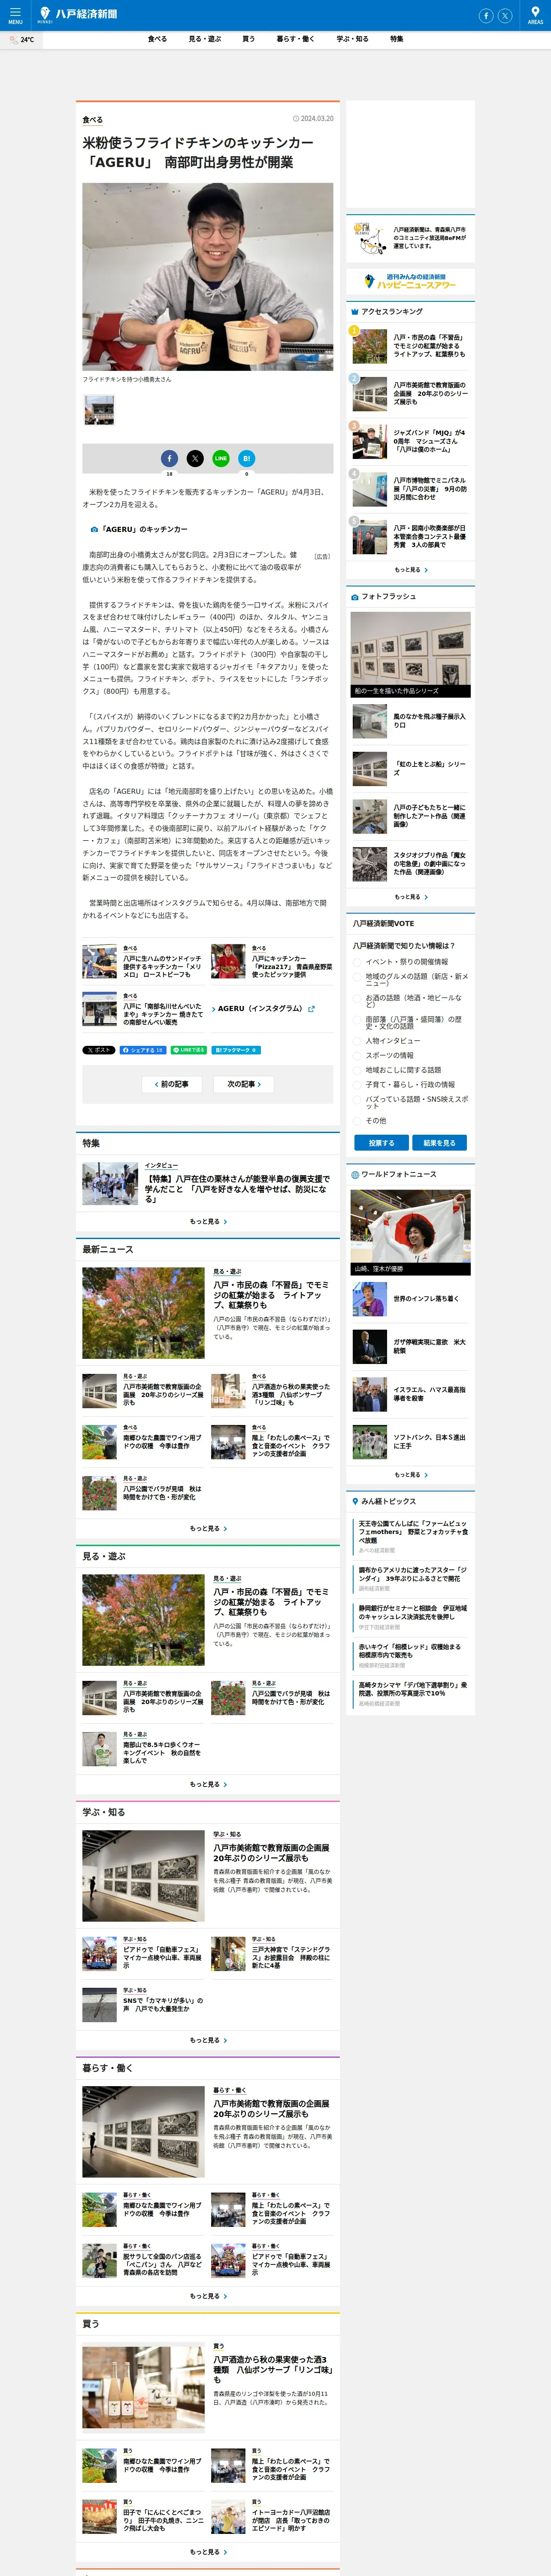Expand もっと見る under 特集 section

(208, 1221)
